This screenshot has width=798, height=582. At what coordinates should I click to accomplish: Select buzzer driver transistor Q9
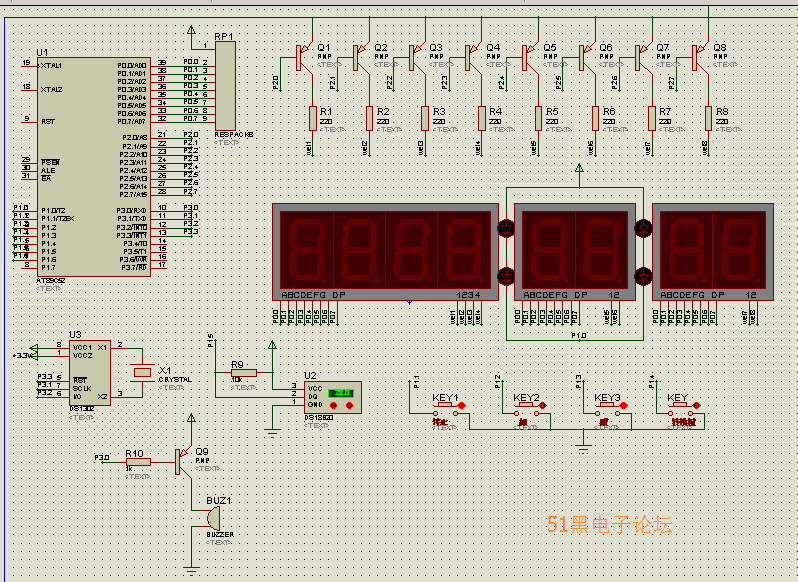click(182, 462)
